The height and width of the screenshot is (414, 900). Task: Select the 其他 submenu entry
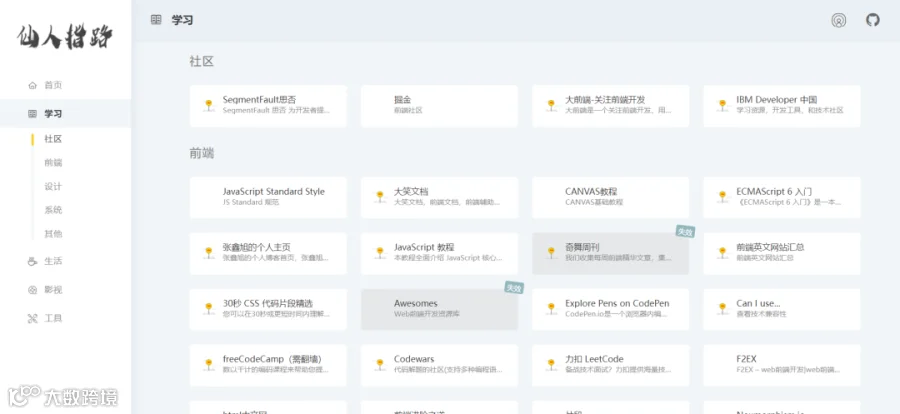pos(53,234)
